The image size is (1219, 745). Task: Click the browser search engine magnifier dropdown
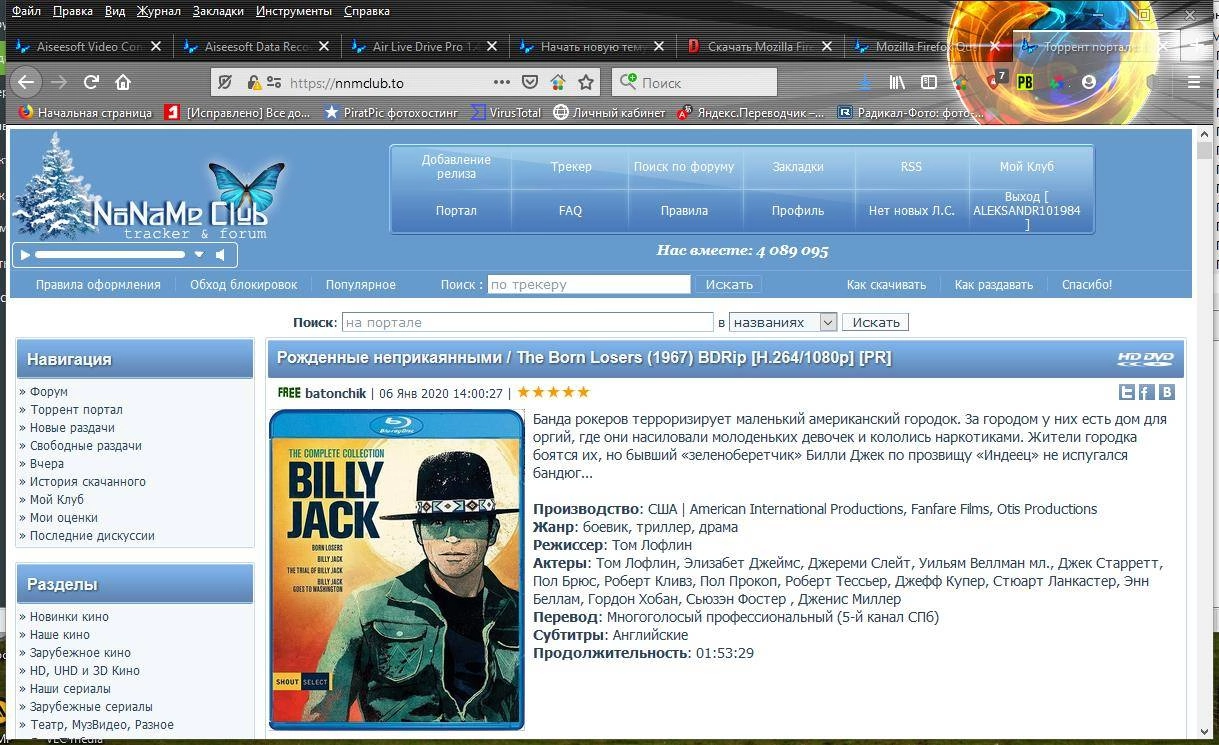click(628, 82)
